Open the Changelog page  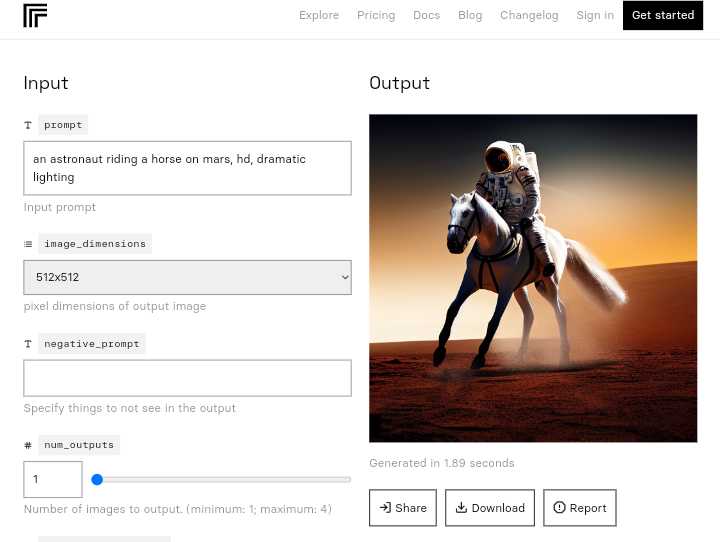(529, 15)
